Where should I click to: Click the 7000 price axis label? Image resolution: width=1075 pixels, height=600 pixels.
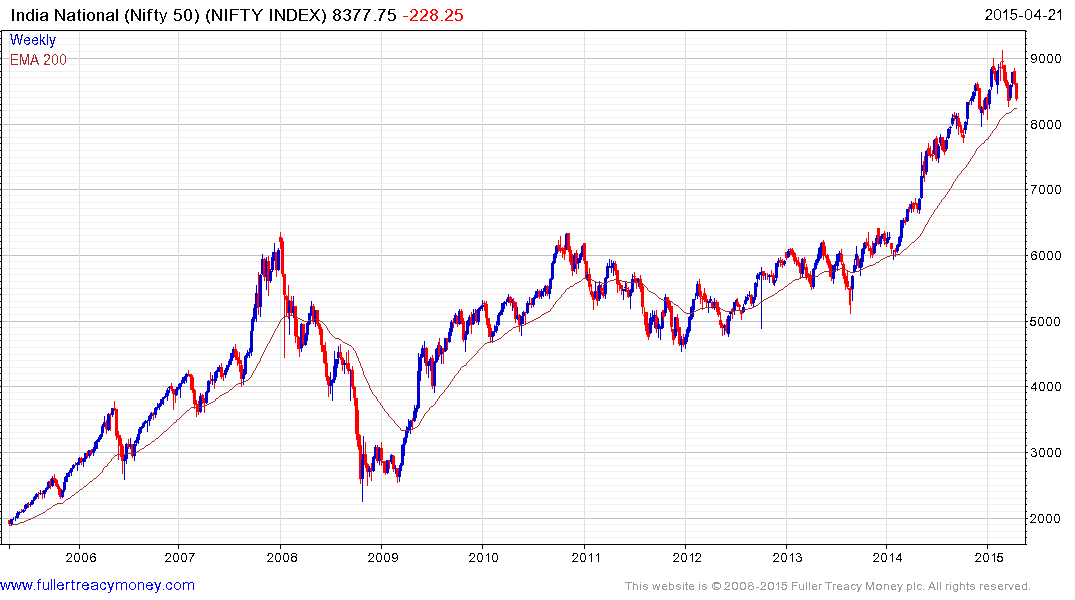(x=1046, y=189)
